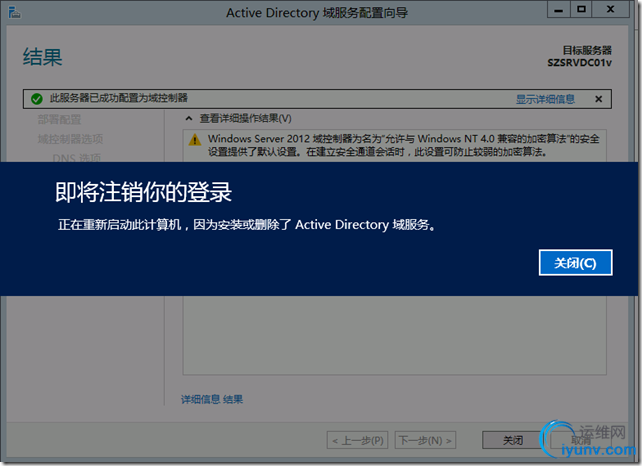
Task: Click the 上一步(P) button
Action: (357, 441)
